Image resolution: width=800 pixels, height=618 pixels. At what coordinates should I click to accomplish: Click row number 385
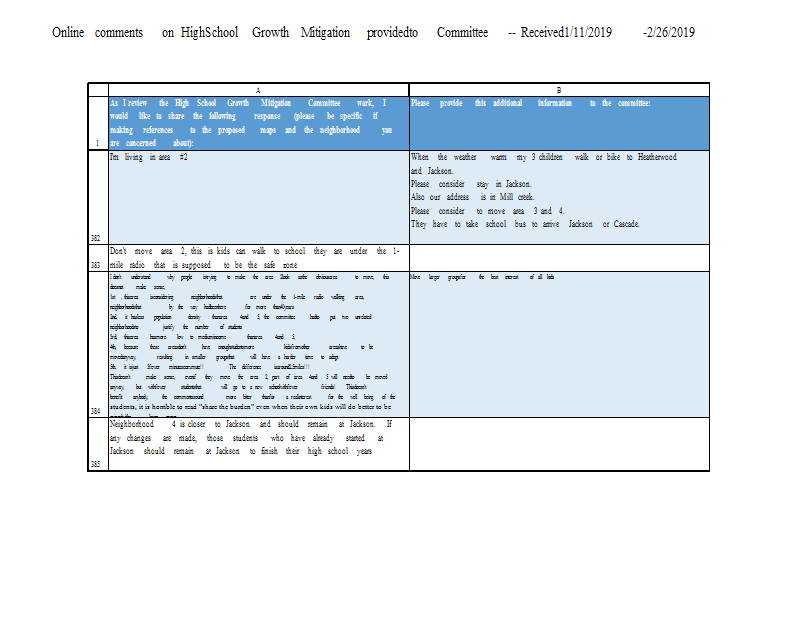tap(98, 444)
